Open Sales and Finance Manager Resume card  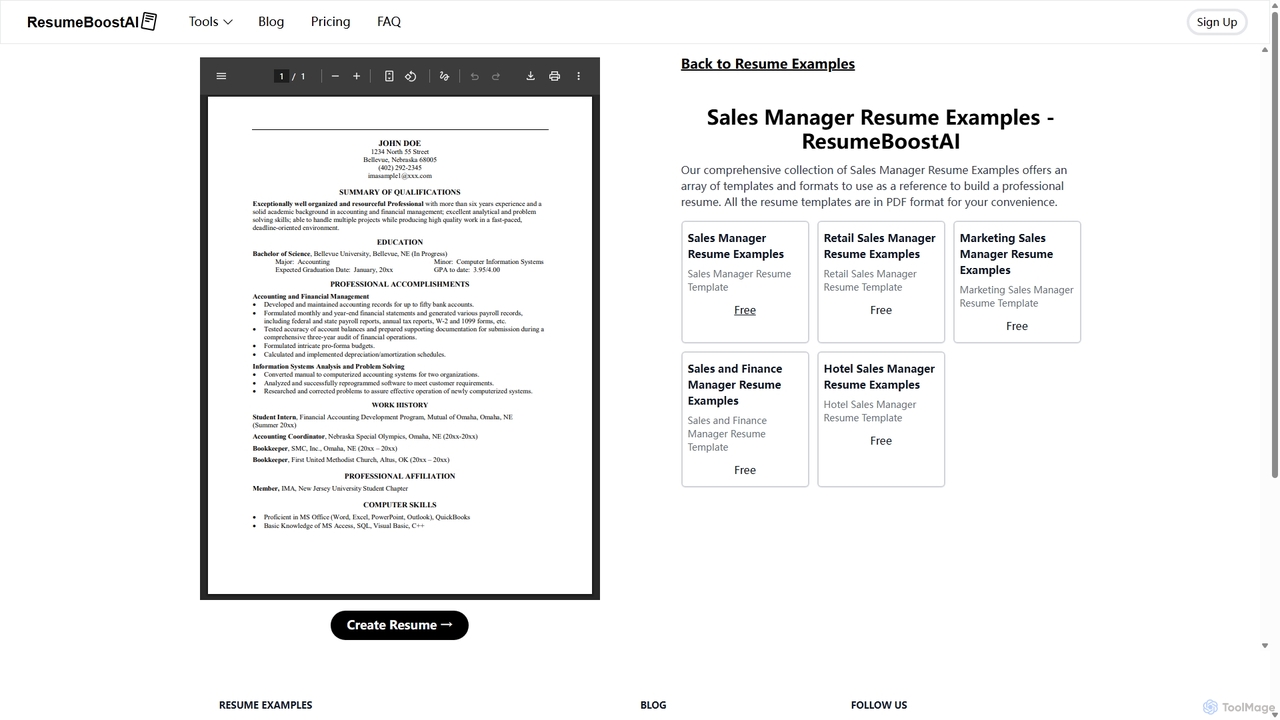pos(745,419)
